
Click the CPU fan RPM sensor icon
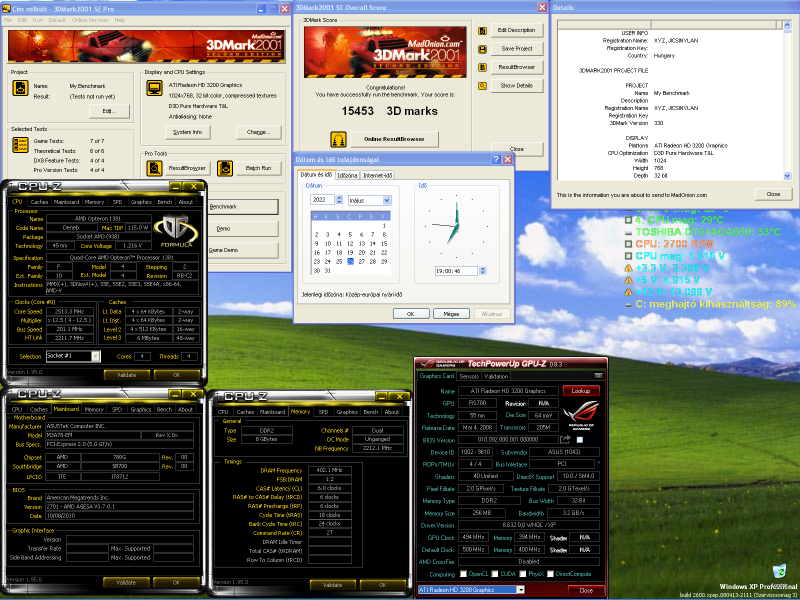click(629, 244)
